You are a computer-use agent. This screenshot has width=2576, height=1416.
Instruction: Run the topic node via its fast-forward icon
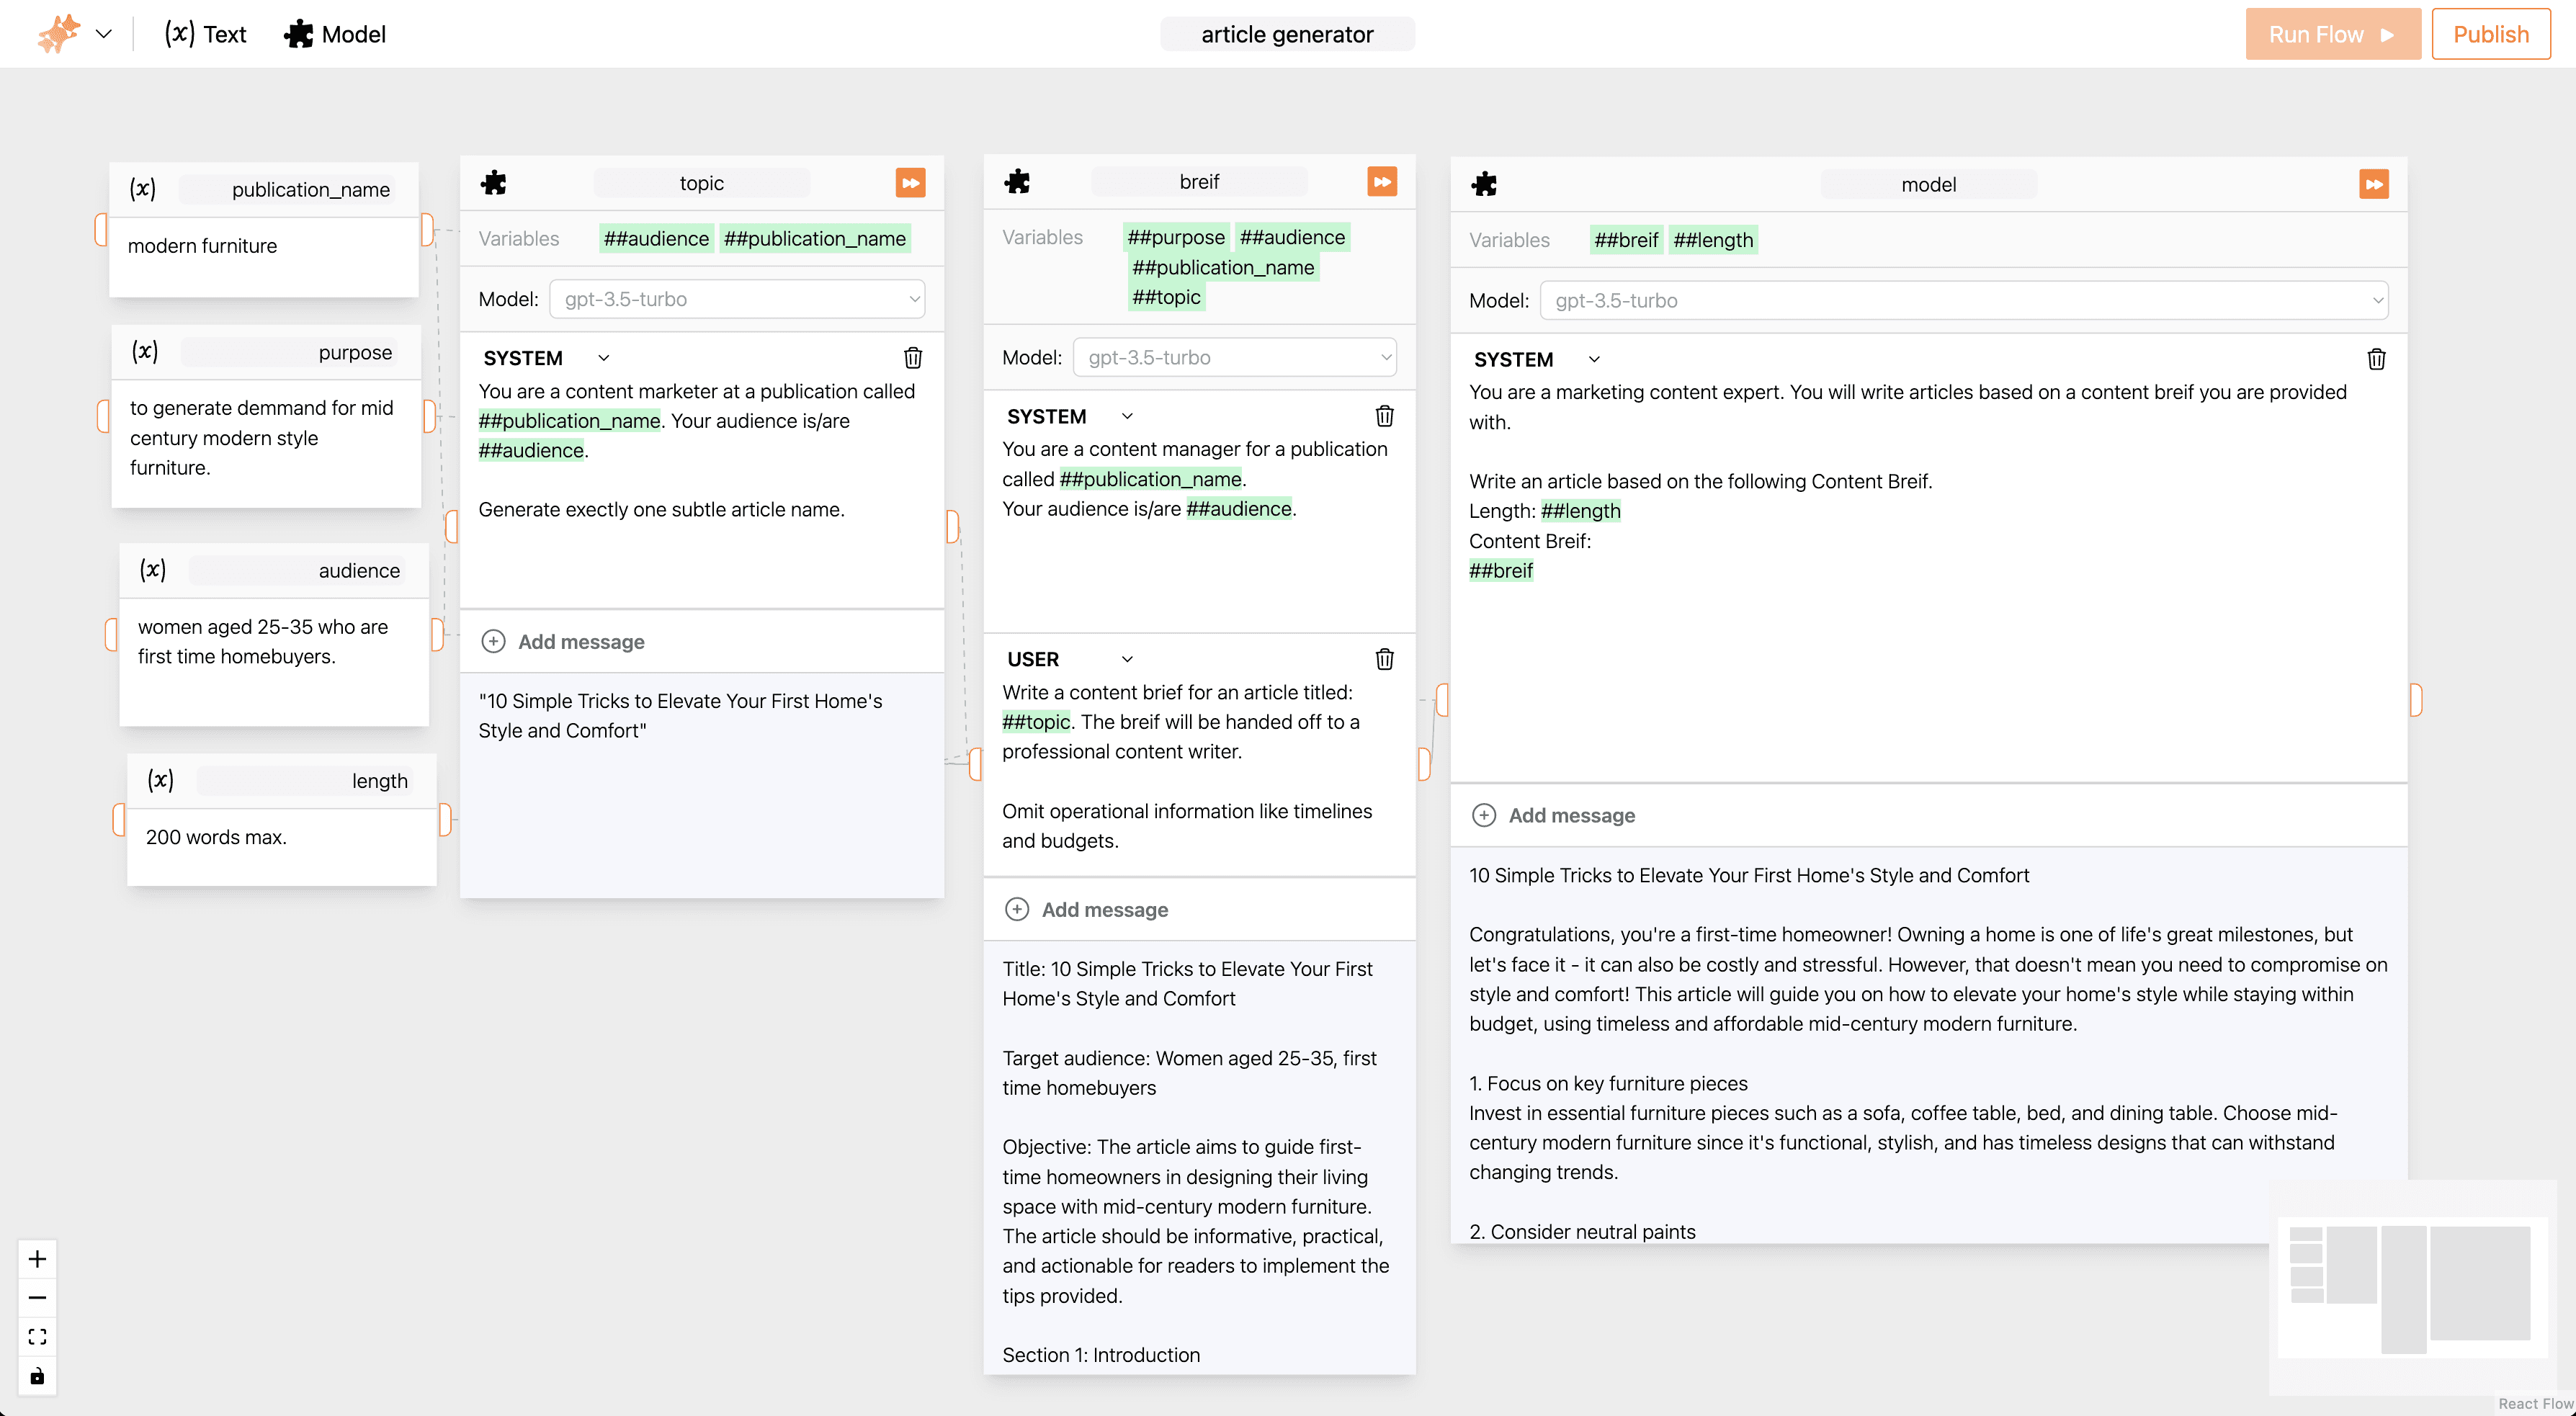click(910, 182)
